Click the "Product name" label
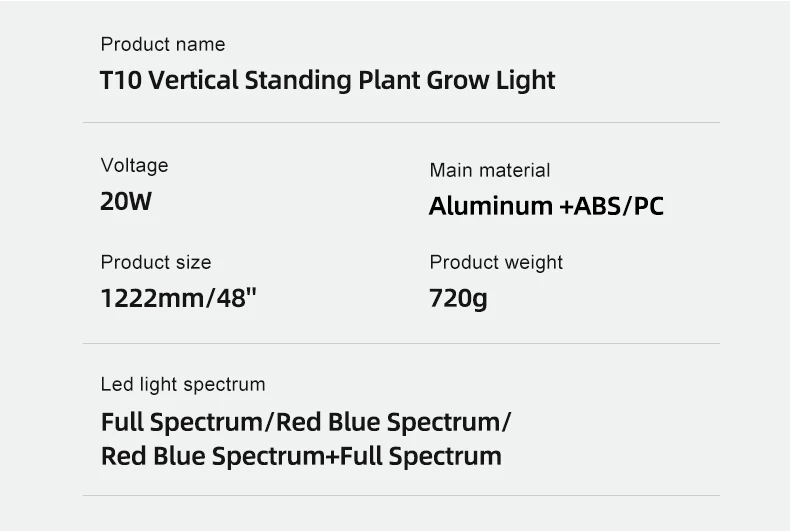Screen dimensions: 790x531 pyautogui.click(x=163, y=45)
